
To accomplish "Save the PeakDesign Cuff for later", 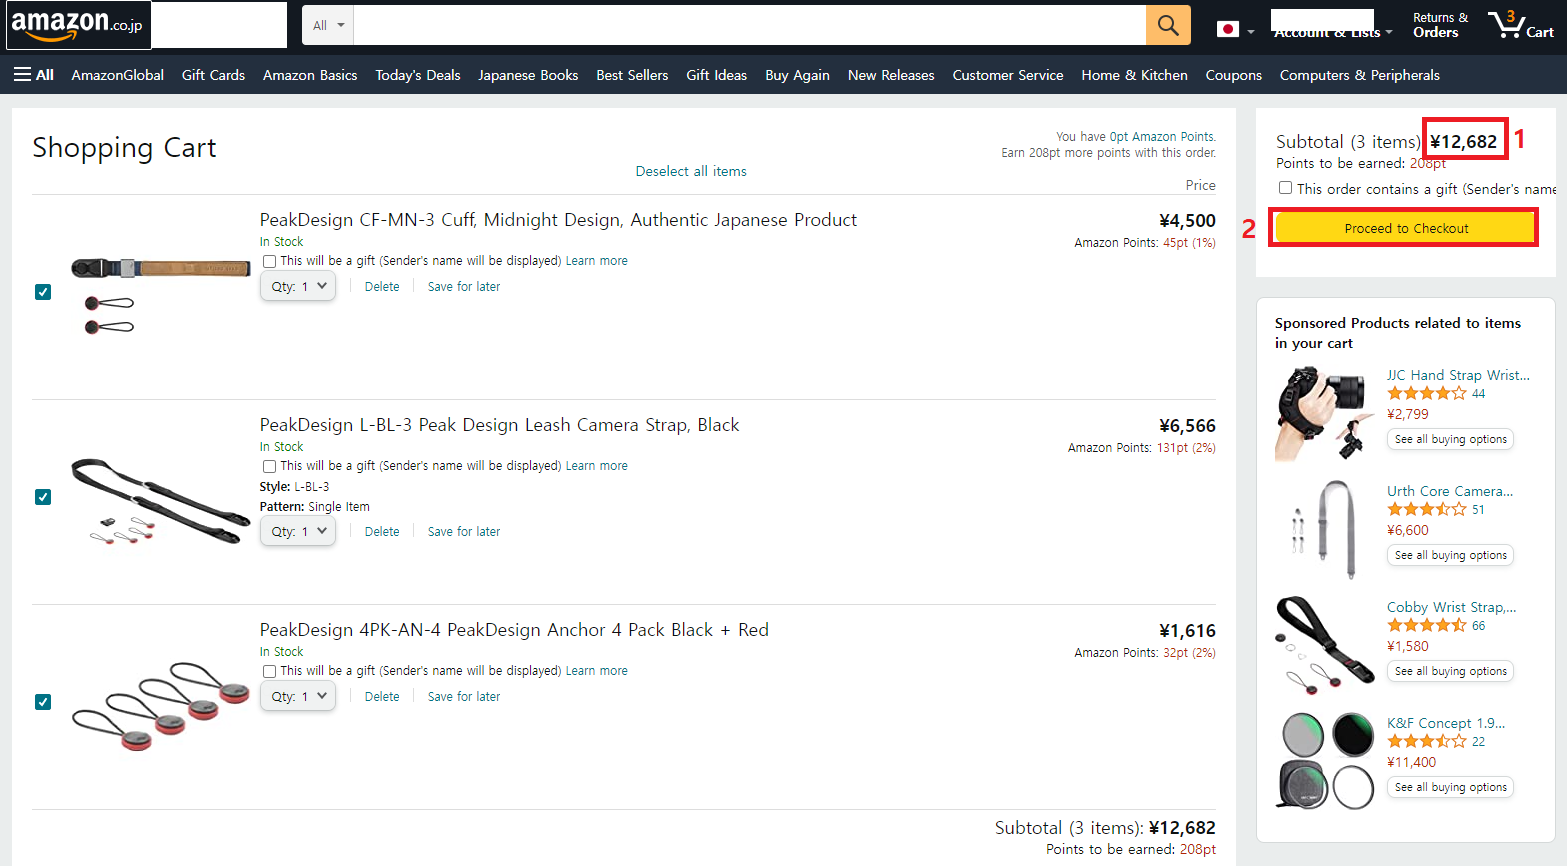I will pyautogui.click(x=464, y=286).
